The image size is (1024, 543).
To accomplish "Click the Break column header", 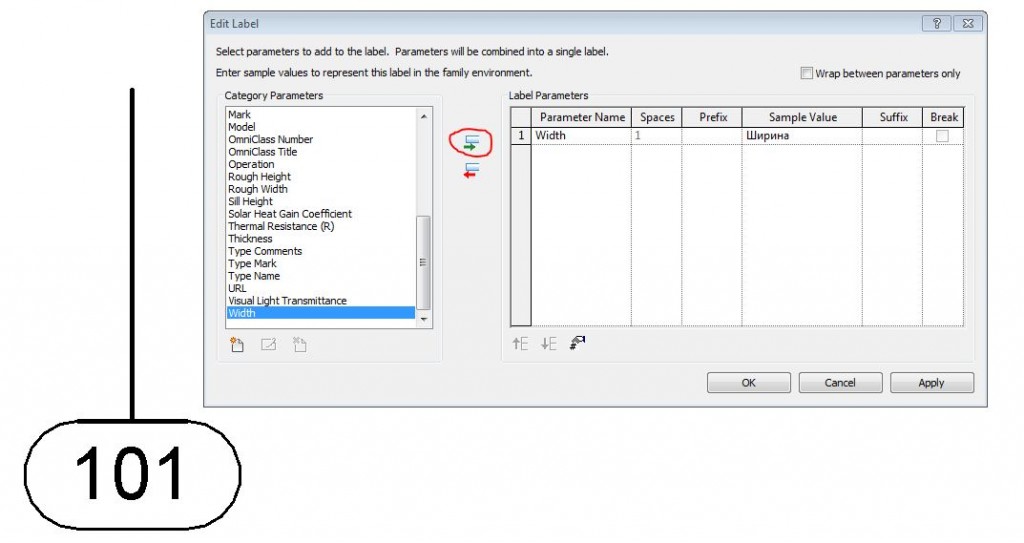I will coord(943,117).
